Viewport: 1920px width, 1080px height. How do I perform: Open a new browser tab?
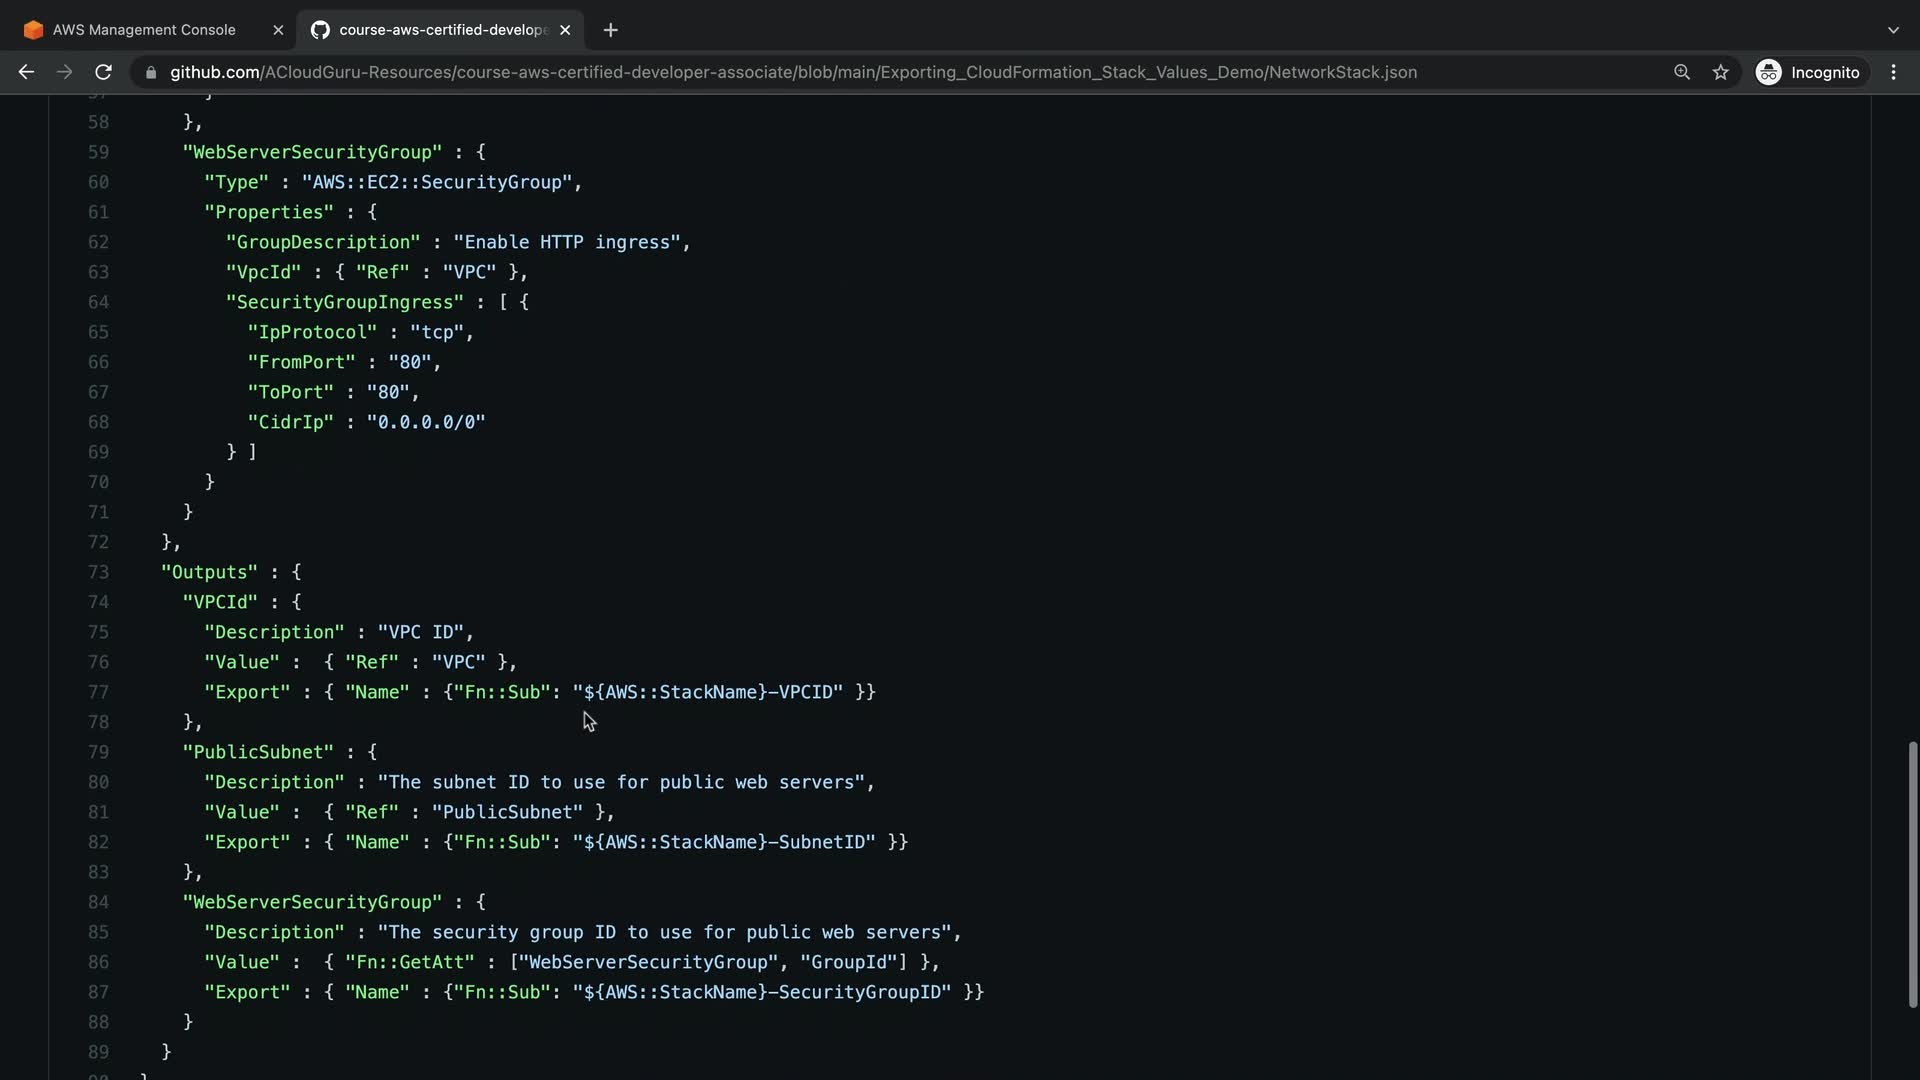610,30
